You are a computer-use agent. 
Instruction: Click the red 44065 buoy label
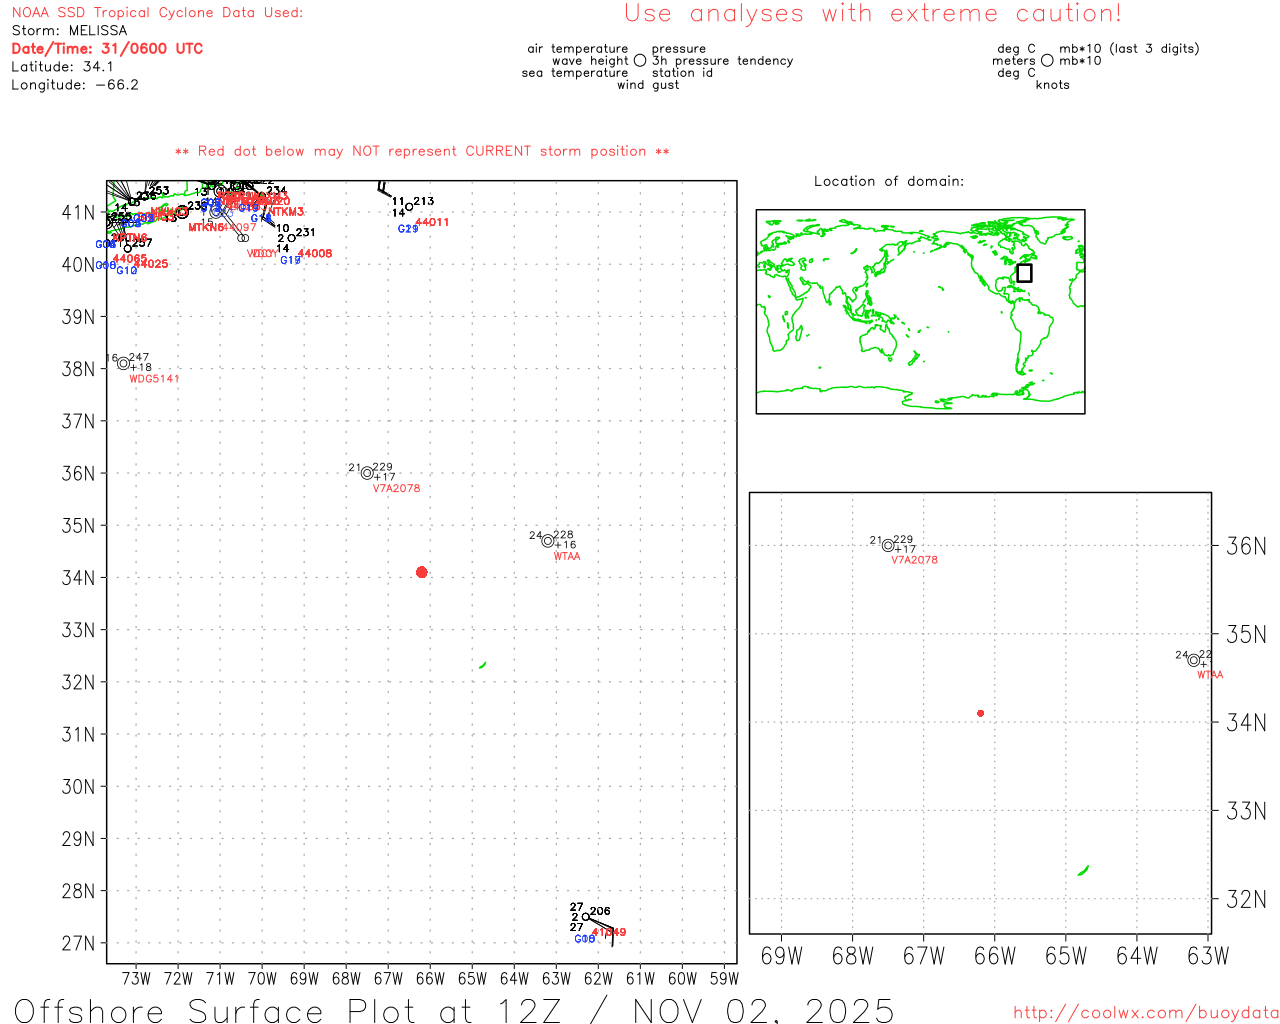coord(130,258)
